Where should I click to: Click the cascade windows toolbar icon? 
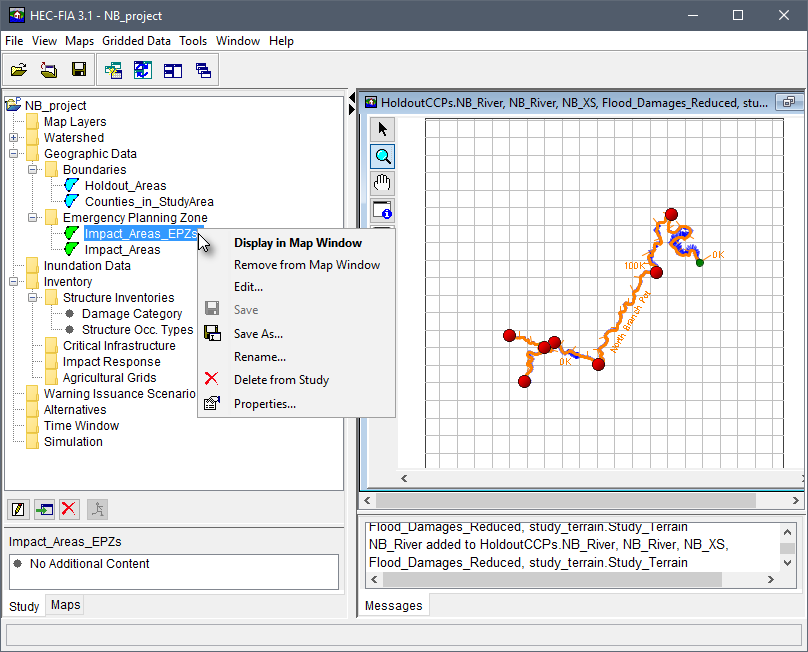pos(204,70)
